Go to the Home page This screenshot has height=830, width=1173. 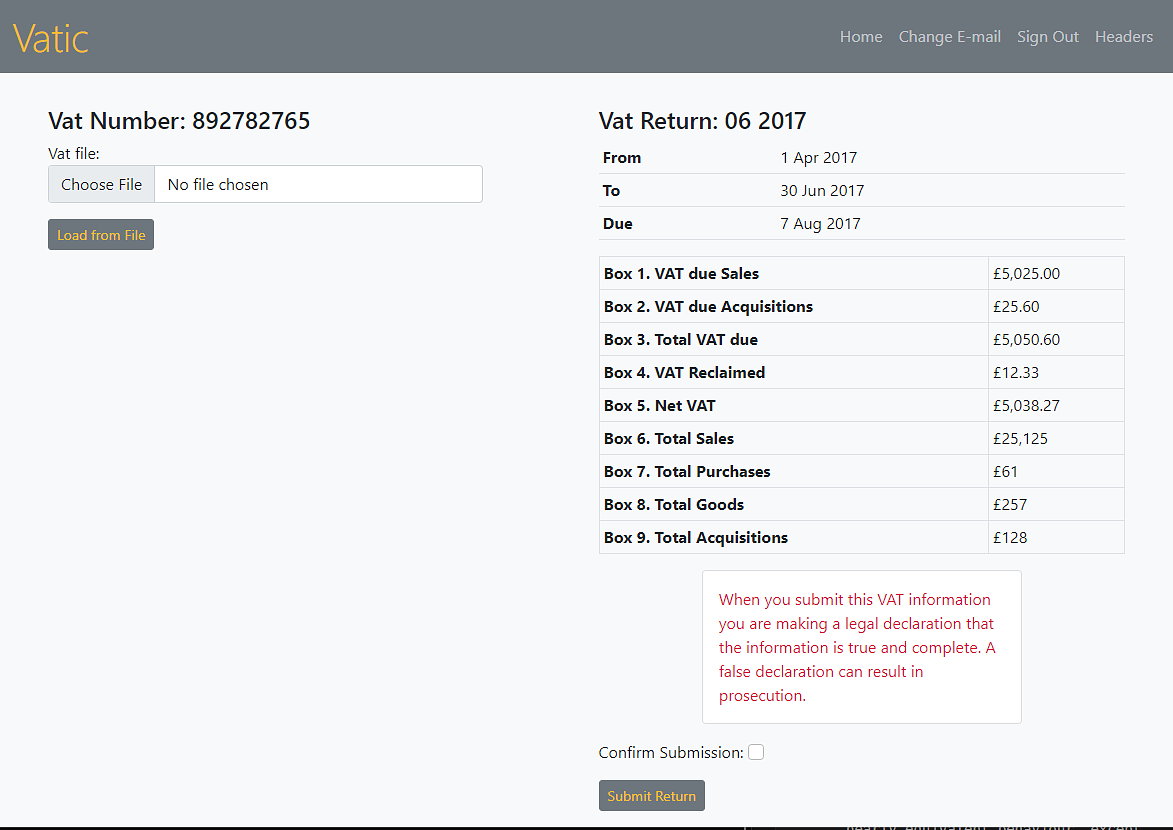(x=860, y=37)
